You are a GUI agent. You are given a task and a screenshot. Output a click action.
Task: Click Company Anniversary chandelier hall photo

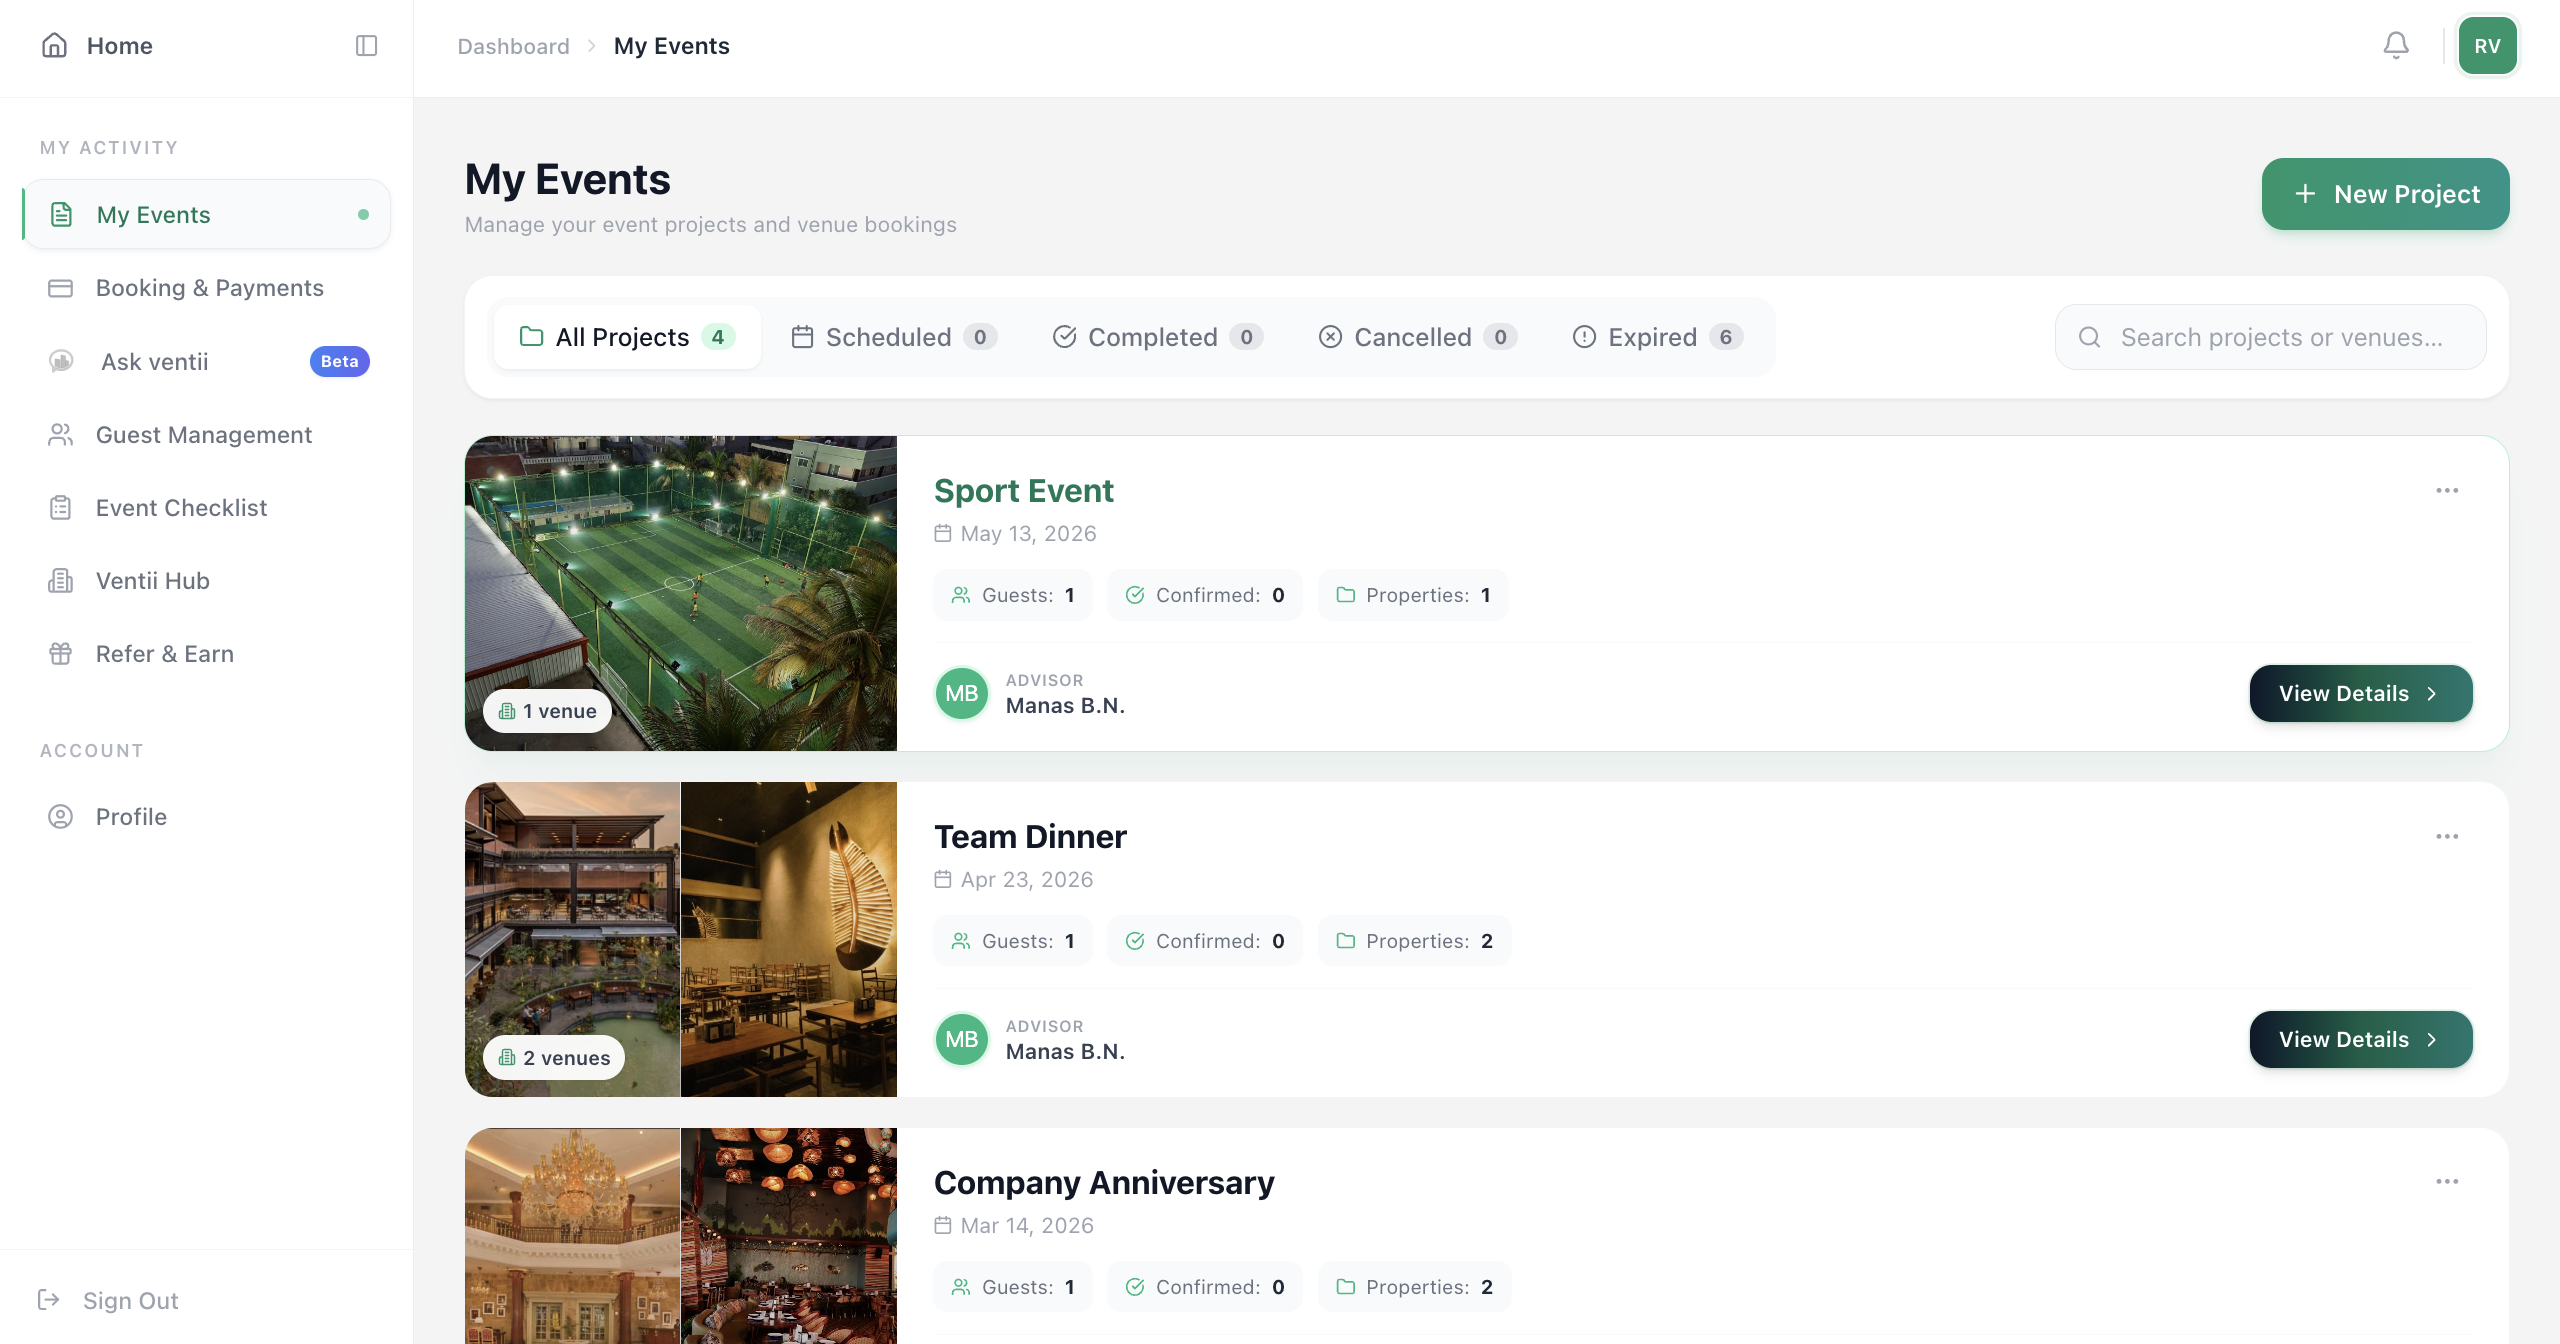click(x=572, y=1236)
